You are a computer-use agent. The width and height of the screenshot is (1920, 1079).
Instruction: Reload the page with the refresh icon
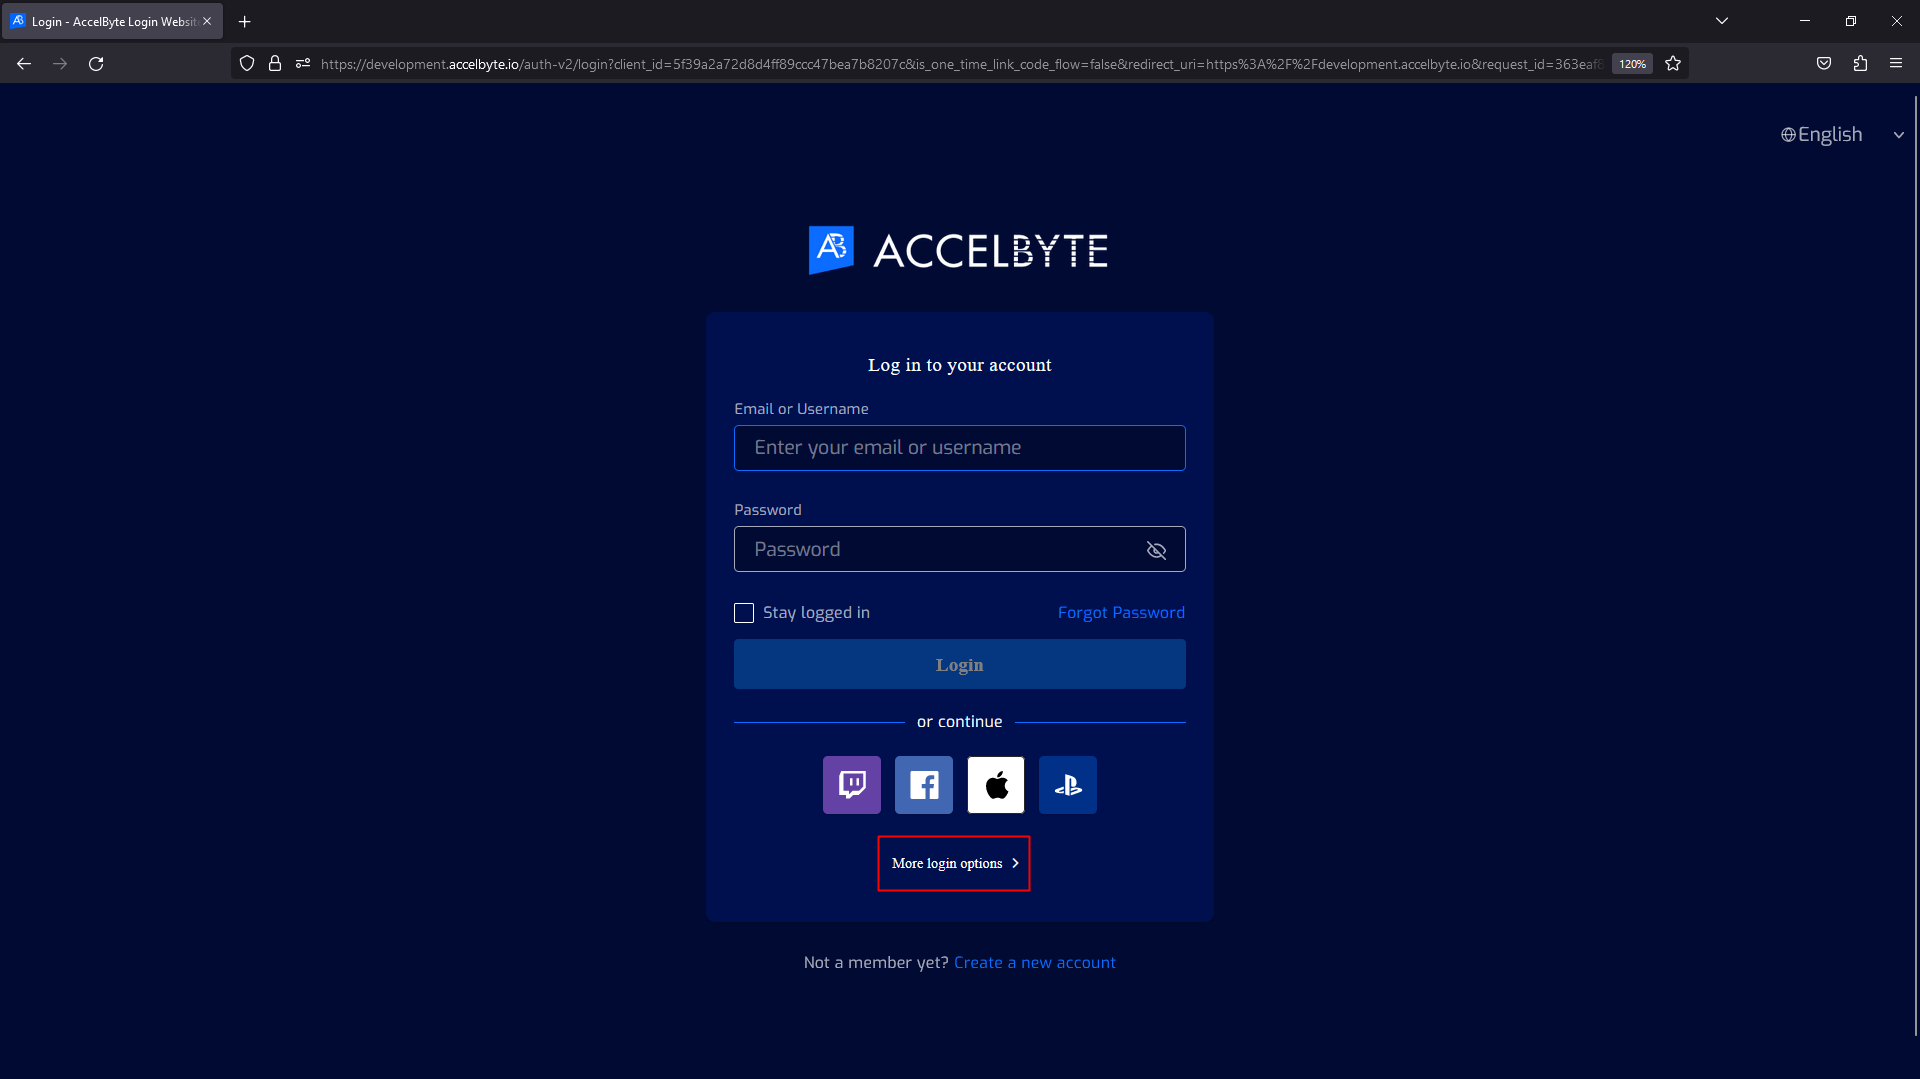96,64
